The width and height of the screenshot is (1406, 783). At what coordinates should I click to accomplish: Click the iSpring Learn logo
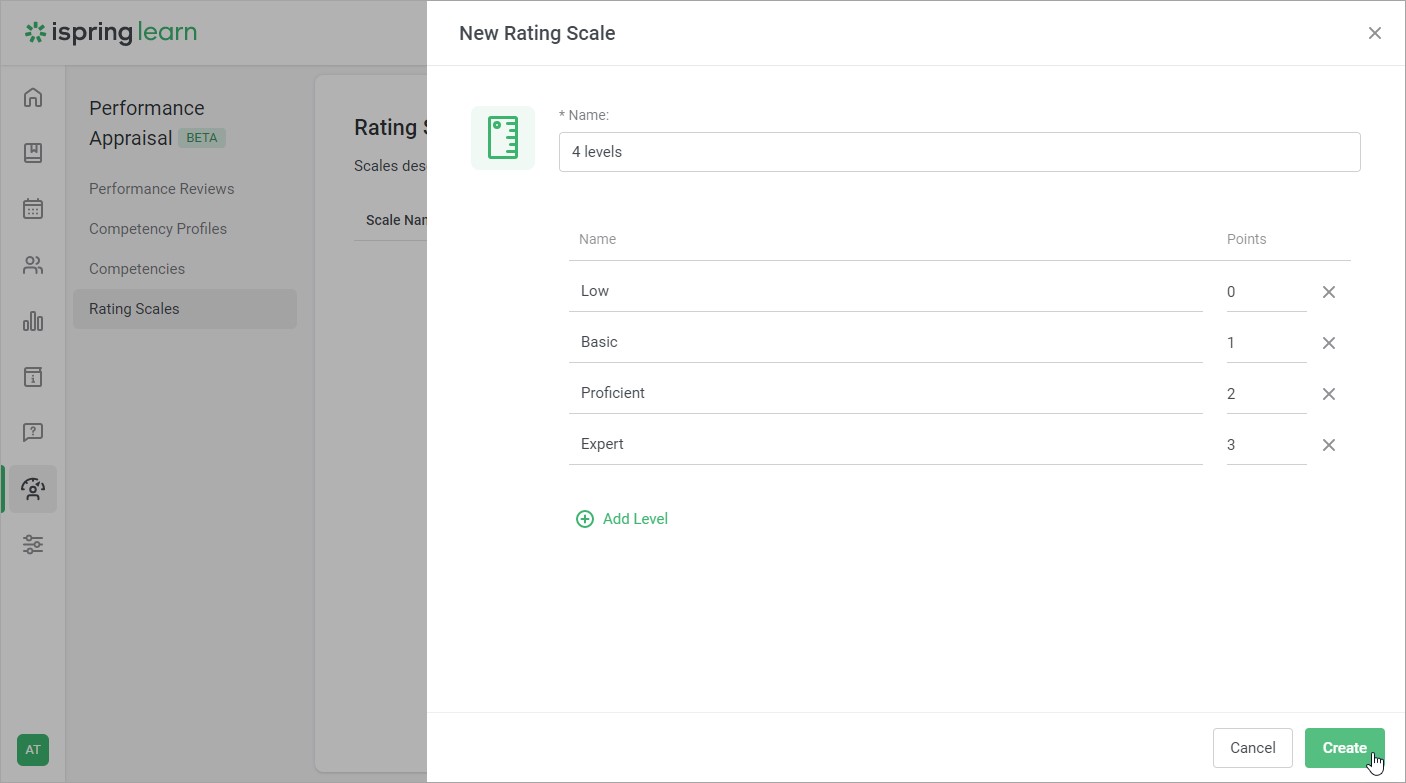click(111, 33)
